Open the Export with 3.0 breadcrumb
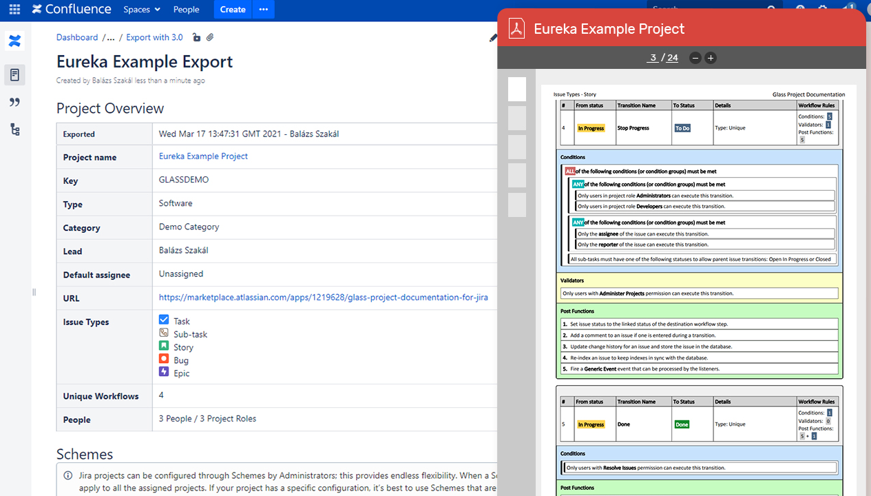The width and height of the screenshot is (871, 496). pos(154,37)
